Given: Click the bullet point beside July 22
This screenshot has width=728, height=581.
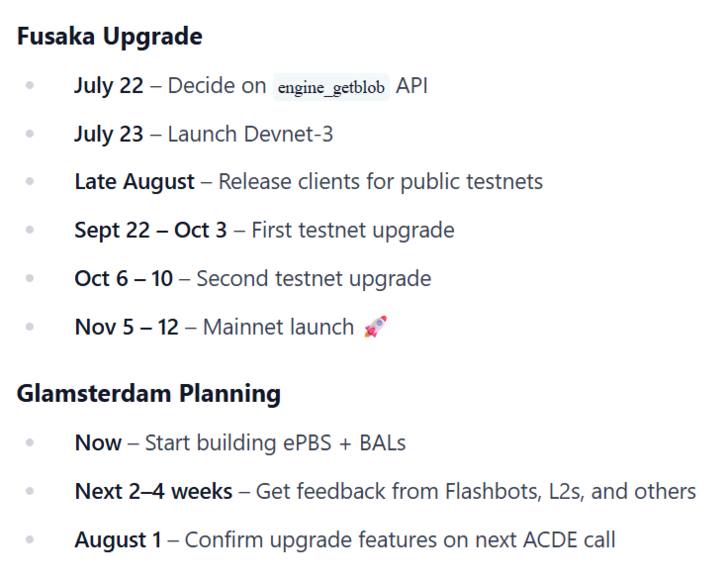Looking at the screenshot, I should [x=30, y=86].
